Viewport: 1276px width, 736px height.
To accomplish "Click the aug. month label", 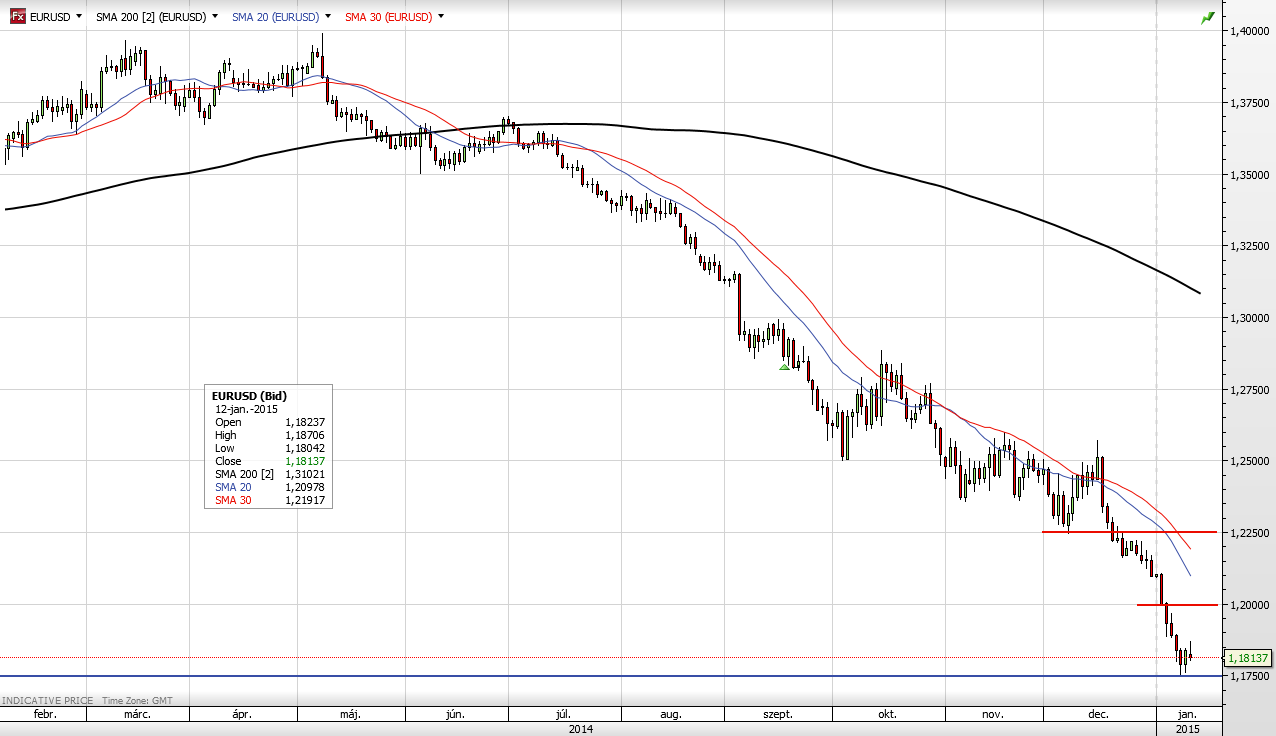I will pos(671,714).
